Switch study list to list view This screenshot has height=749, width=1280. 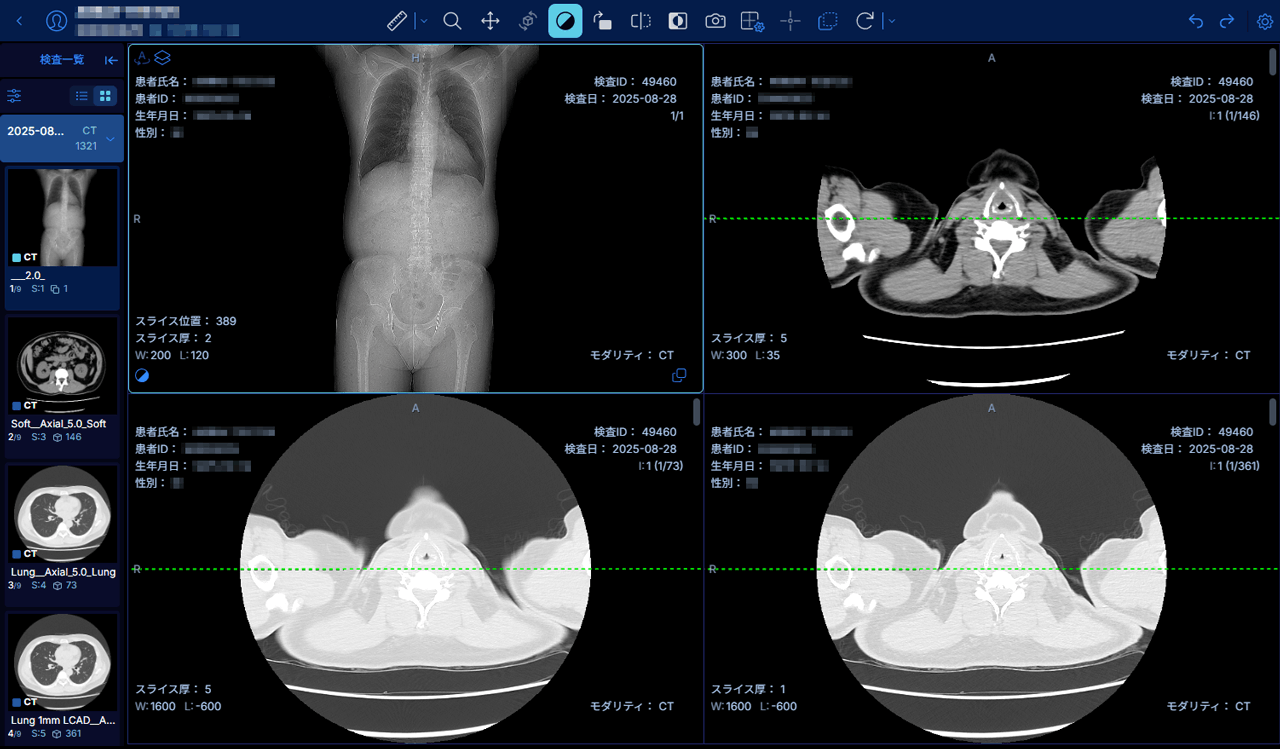pos(82,96)
